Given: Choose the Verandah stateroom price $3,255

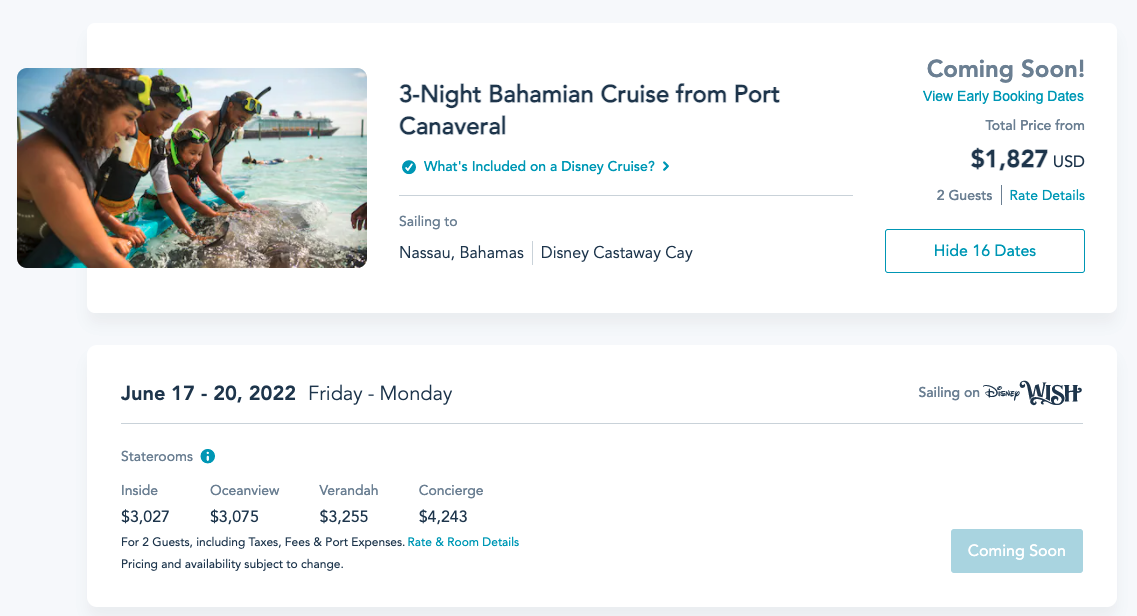Looking at the screenshot, I should 344,517.
